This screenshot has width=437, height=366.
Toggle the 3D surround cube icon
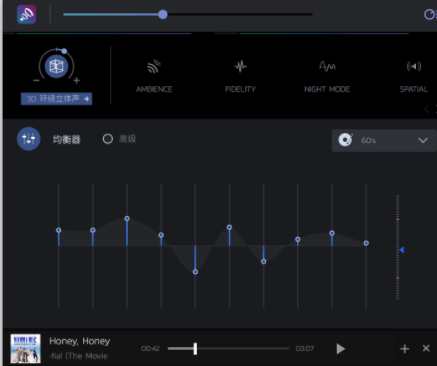click(x=56, y=66)
